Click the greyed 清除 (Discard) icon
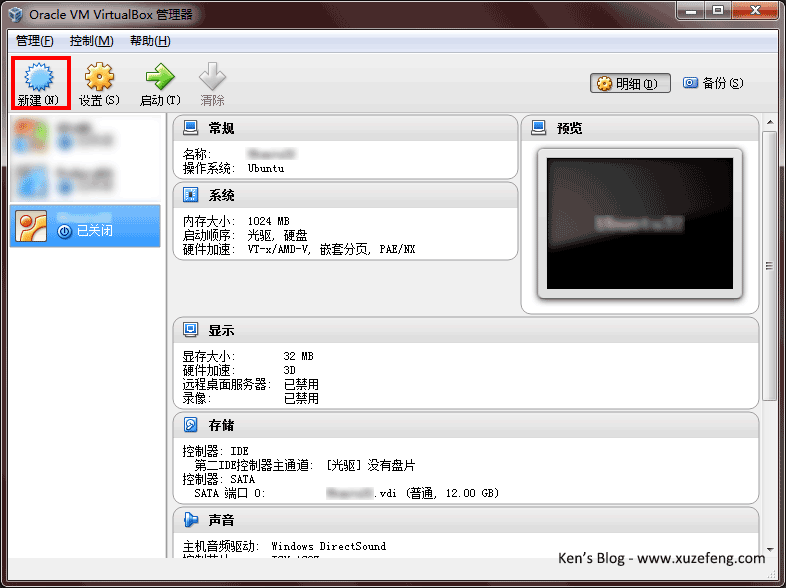The height and width of the screenshot is (588, 786). pos(212,77)
